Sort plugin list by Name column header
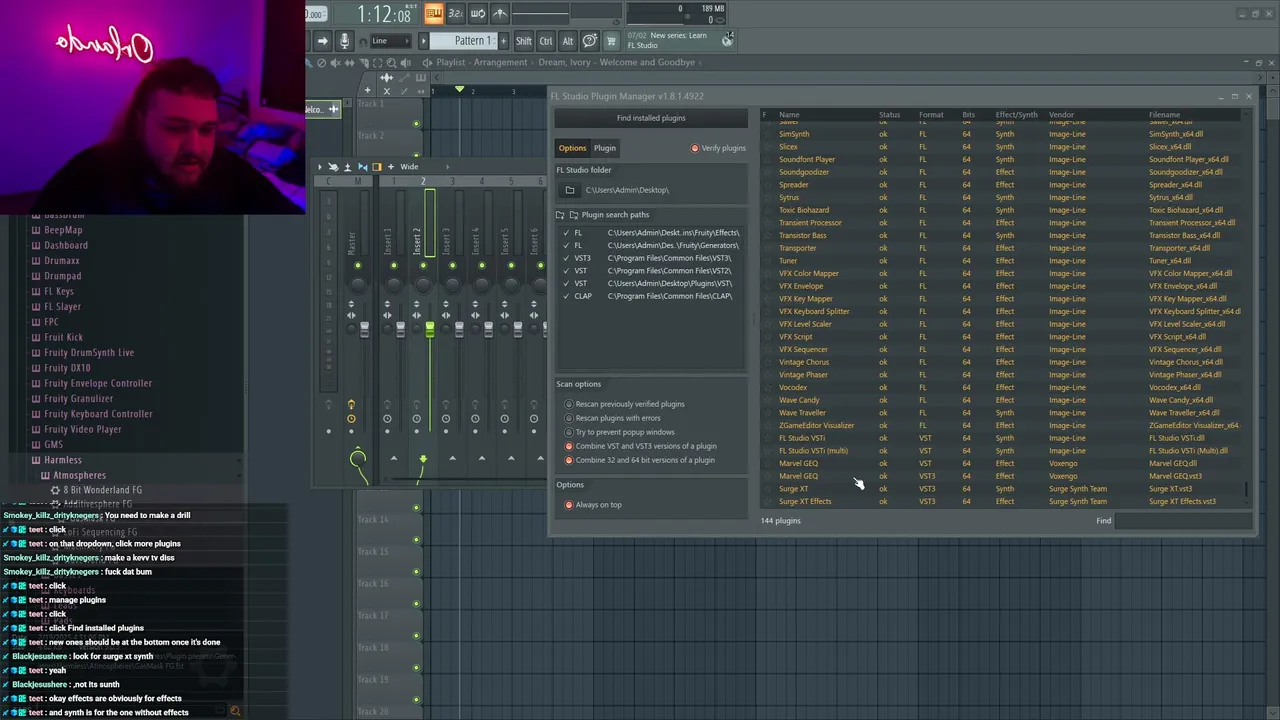Image resolution: width=1280 pixels, height=720 pixels. 789,115
